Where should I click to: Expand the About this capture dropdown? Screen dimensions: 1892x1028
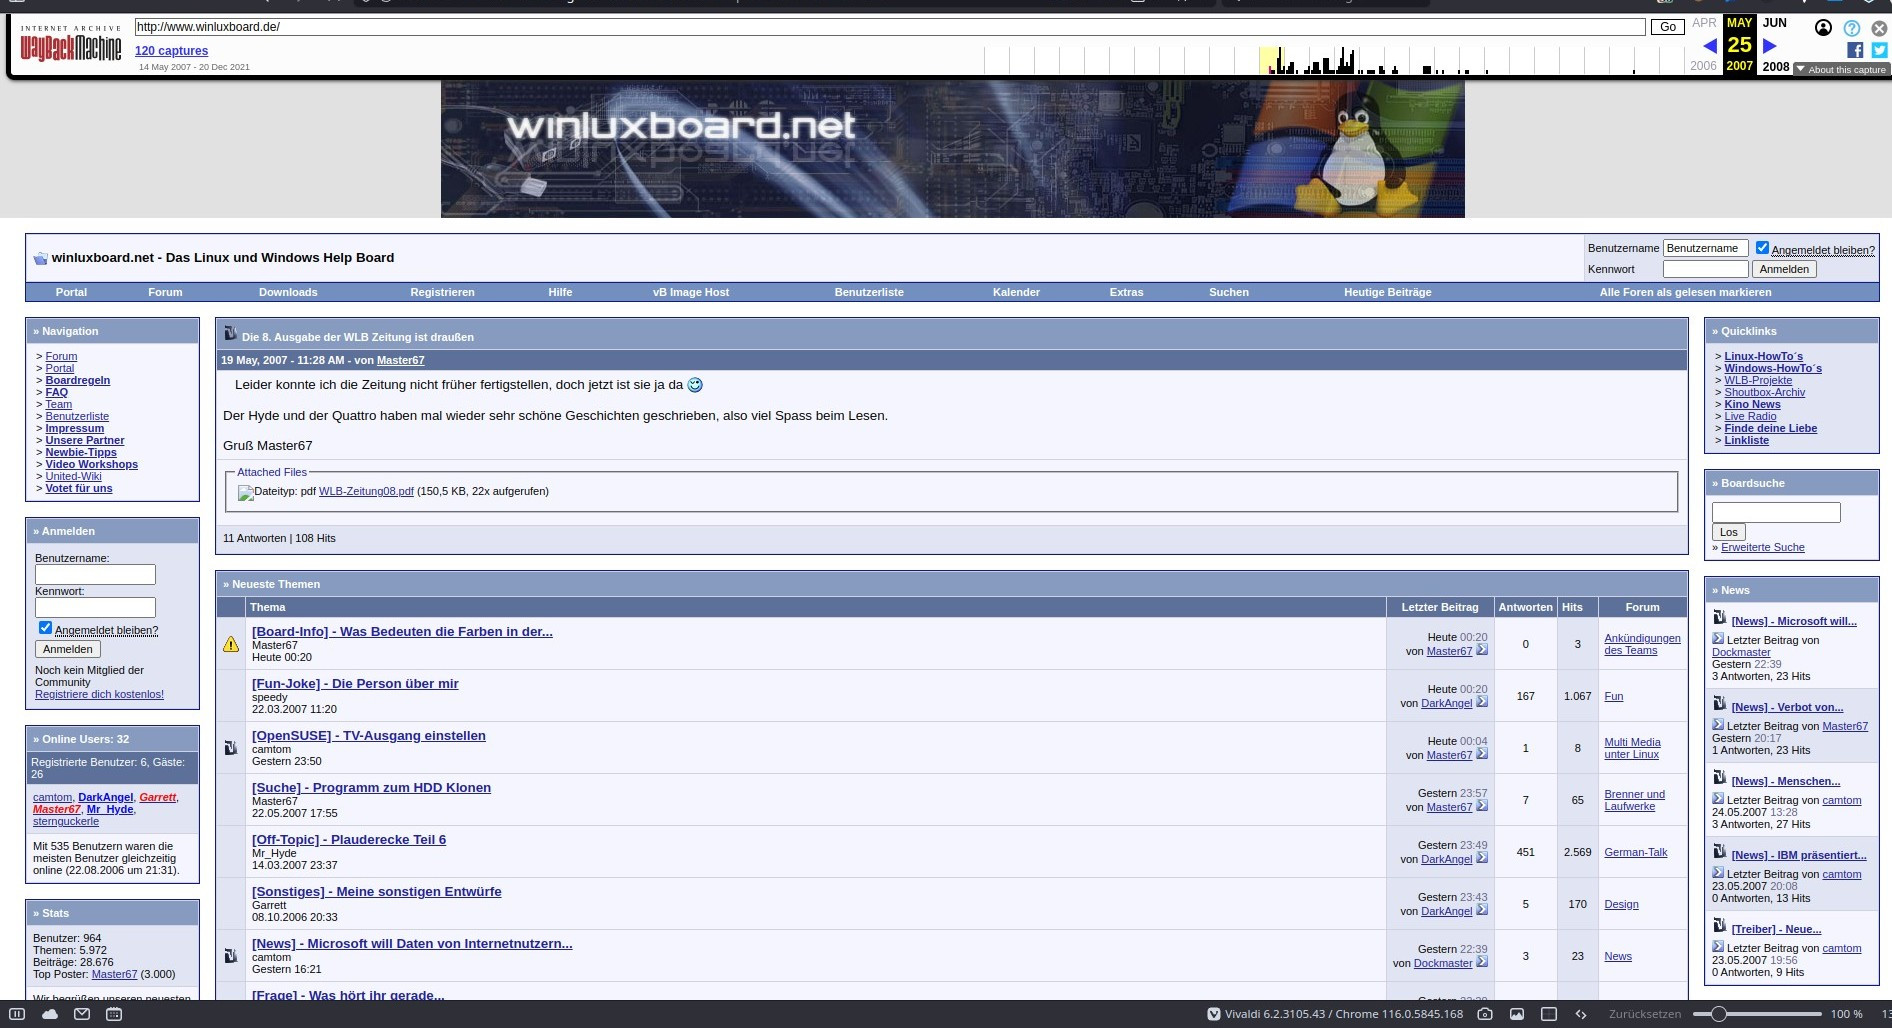pyautogui.click(x=1840, y=70)
